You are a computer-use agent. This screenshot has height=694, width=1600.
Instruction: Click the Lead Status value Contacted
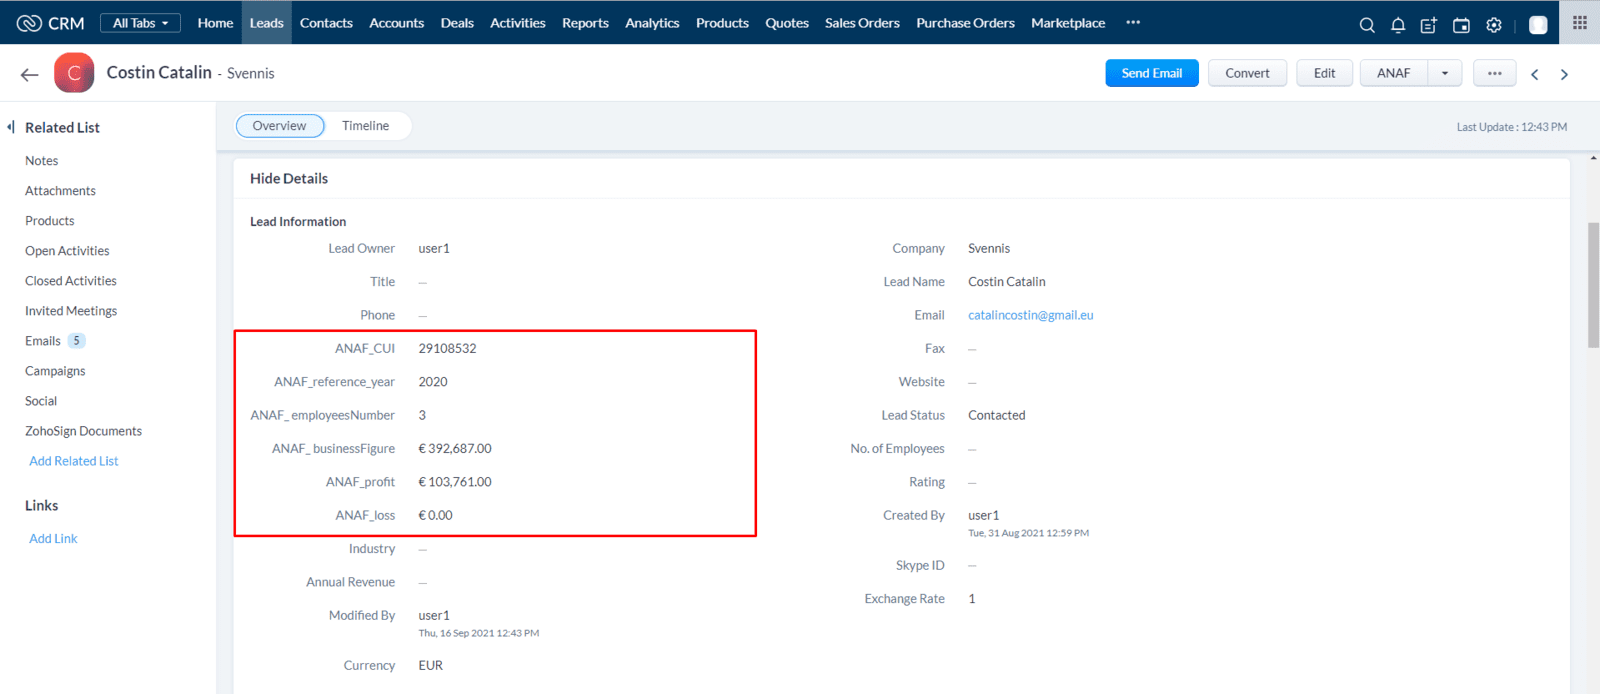[996, 415]
